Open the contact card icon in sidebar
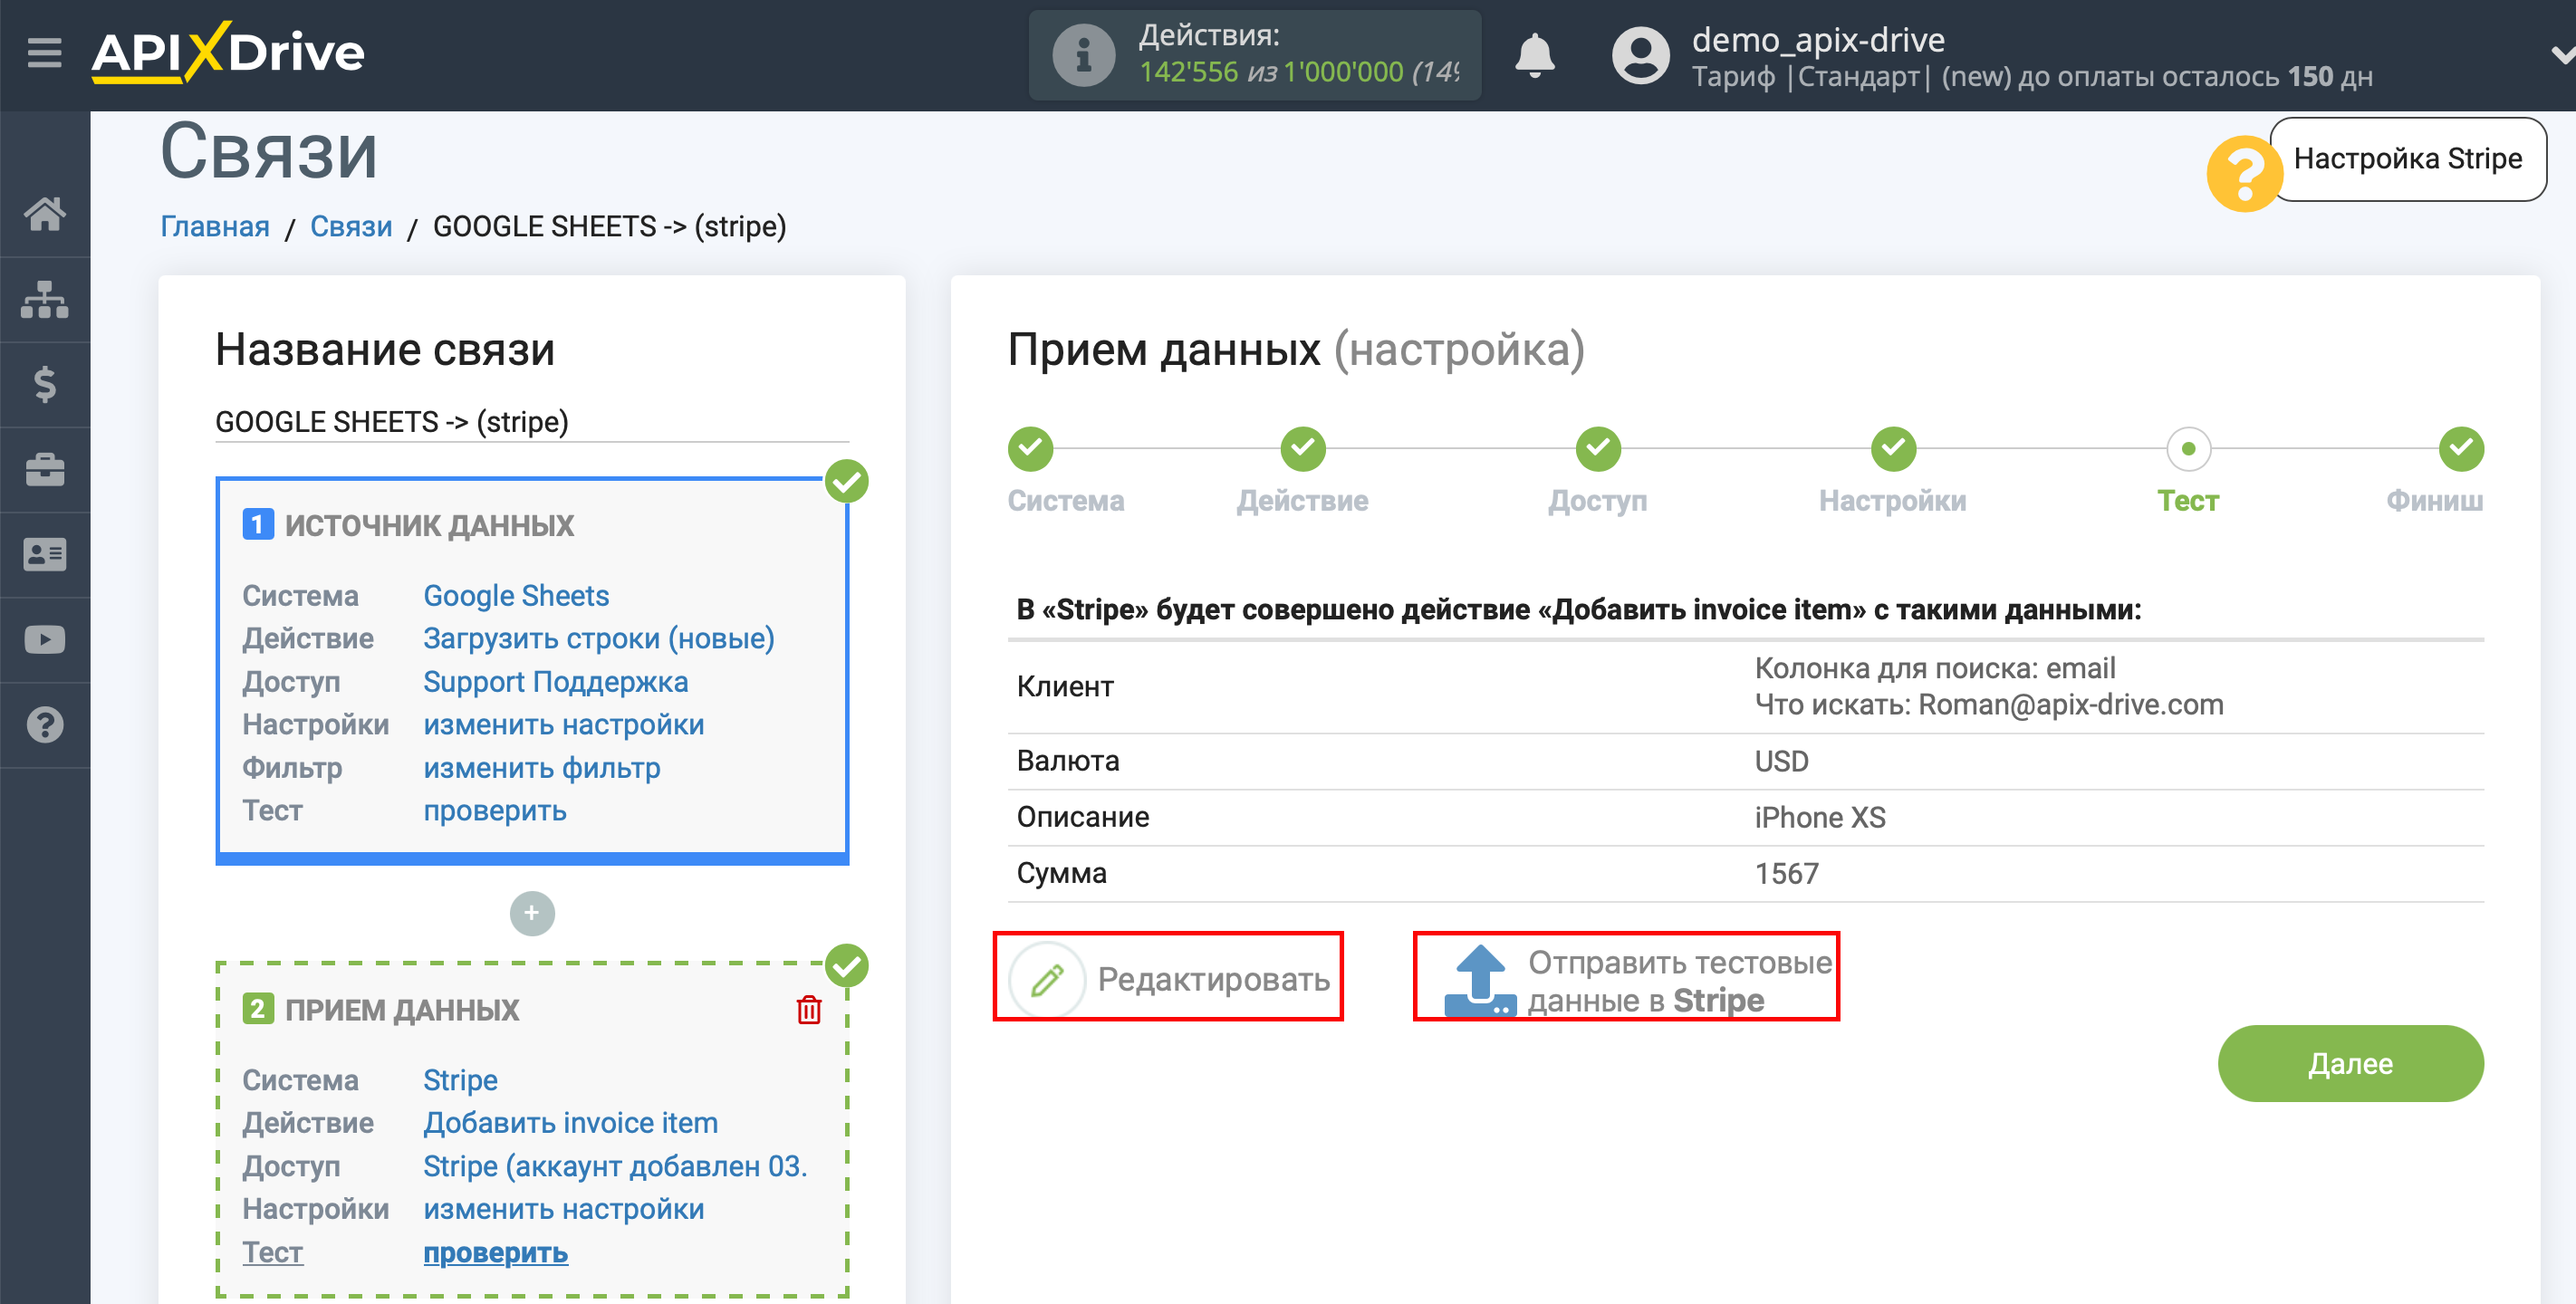This screenshot has height=1304, width=2576. click(x=45, y=554)
